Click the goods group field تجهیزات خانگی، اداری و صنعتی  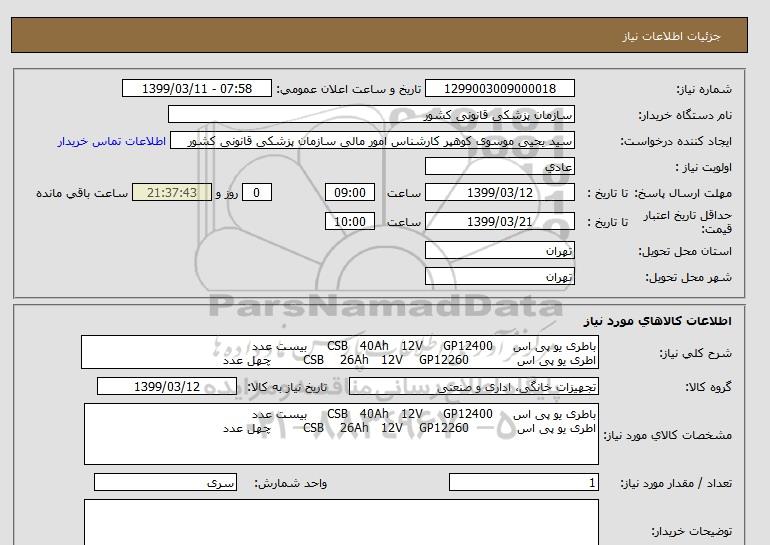click(x=473, y=386)
